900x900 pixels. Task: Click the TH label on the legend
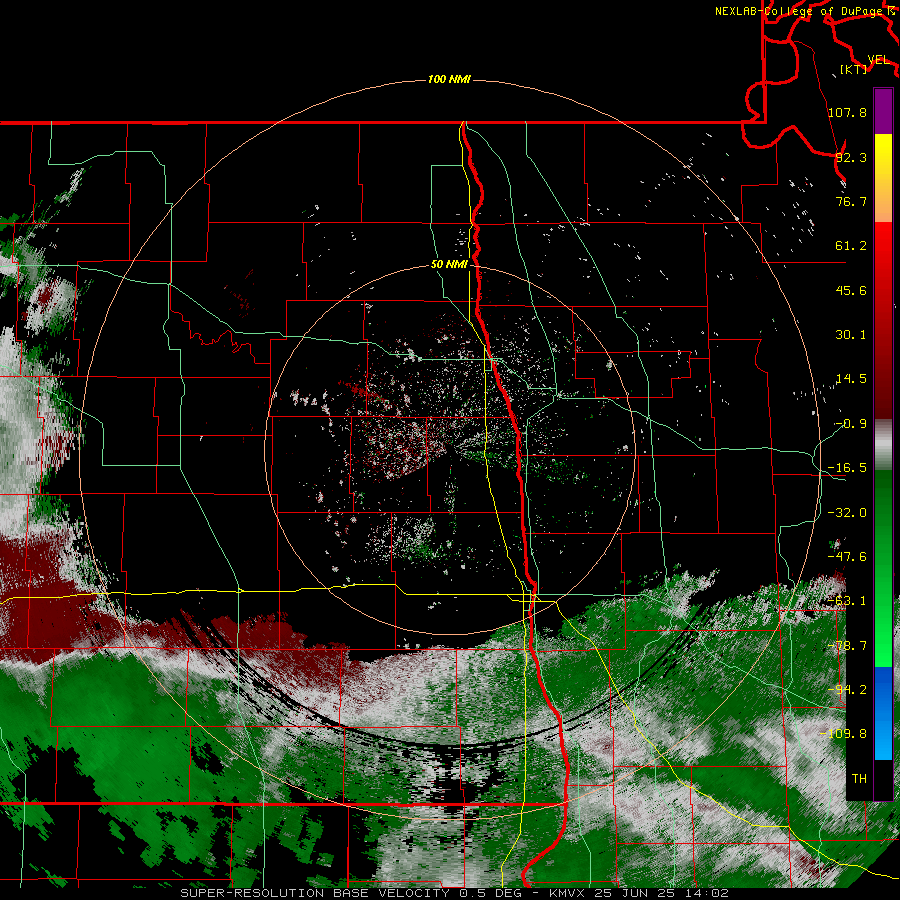(x=859, y=779)
